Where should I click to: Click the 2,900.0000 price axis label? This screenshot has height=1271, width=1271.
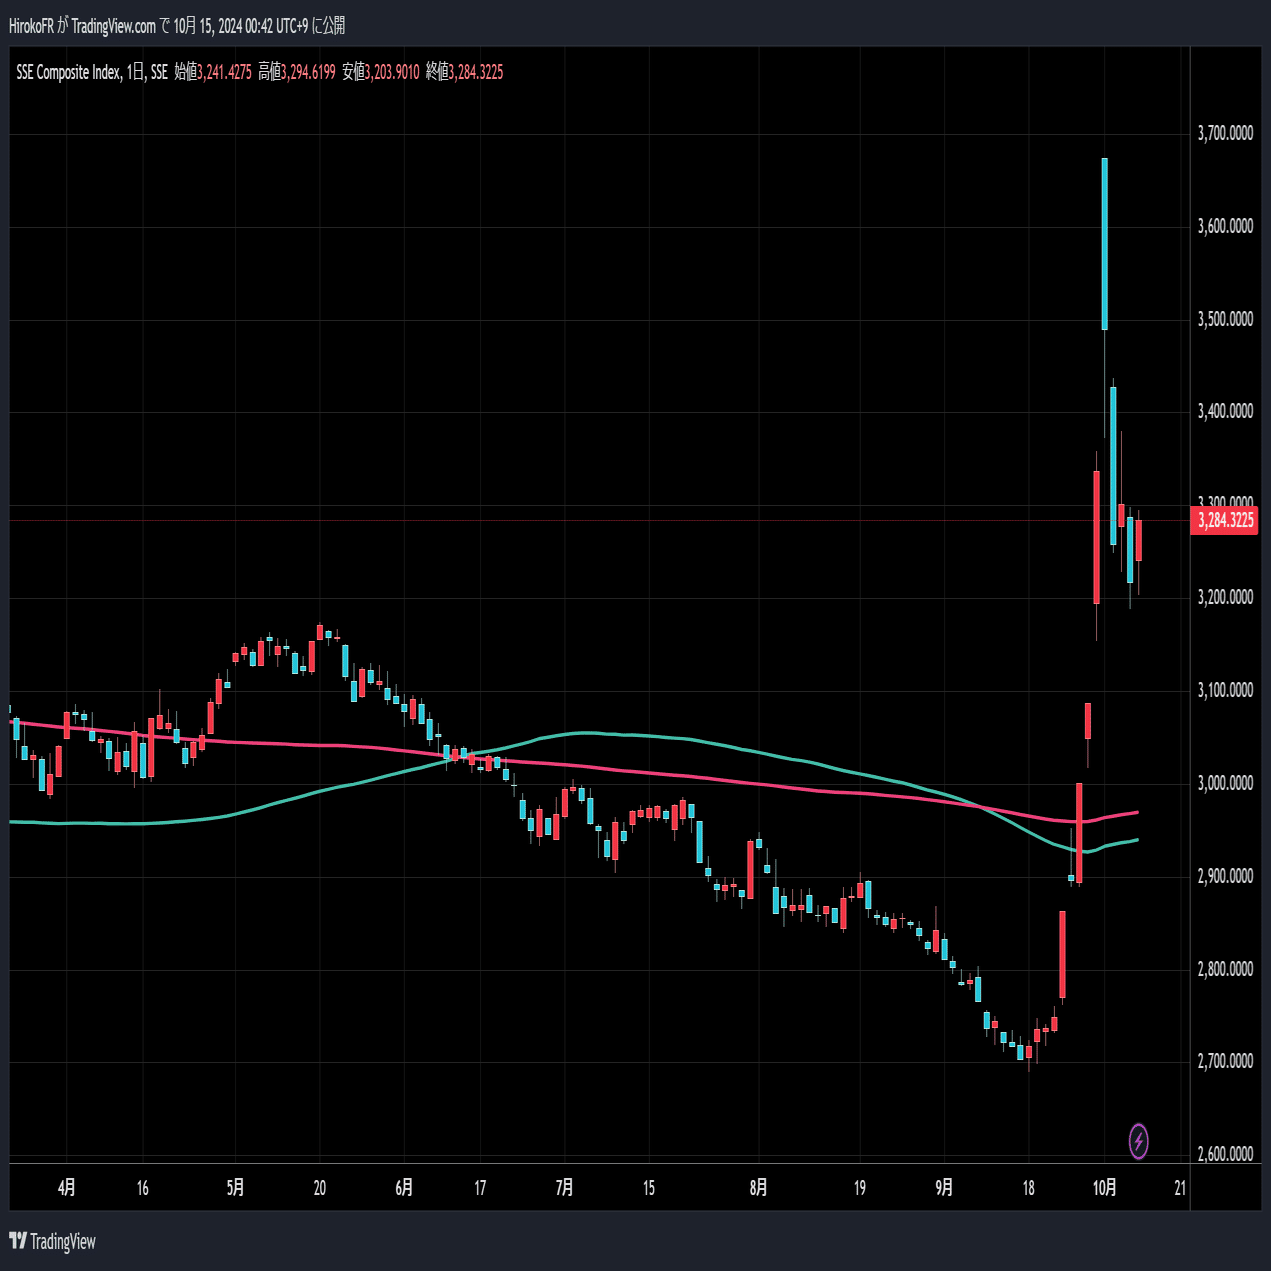(x=1225, y=876)
